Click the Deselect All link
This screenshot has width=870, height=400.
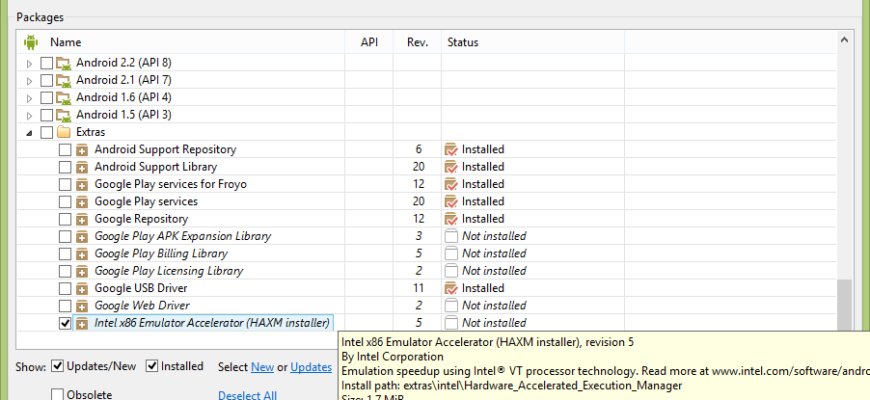coord(247,395)
